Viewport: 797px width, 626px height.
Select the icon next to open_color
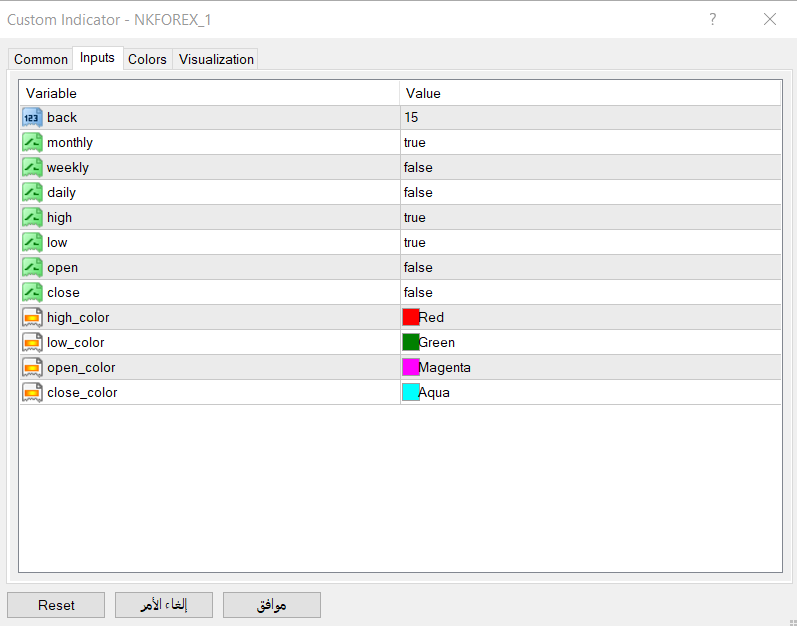point(32,368)
